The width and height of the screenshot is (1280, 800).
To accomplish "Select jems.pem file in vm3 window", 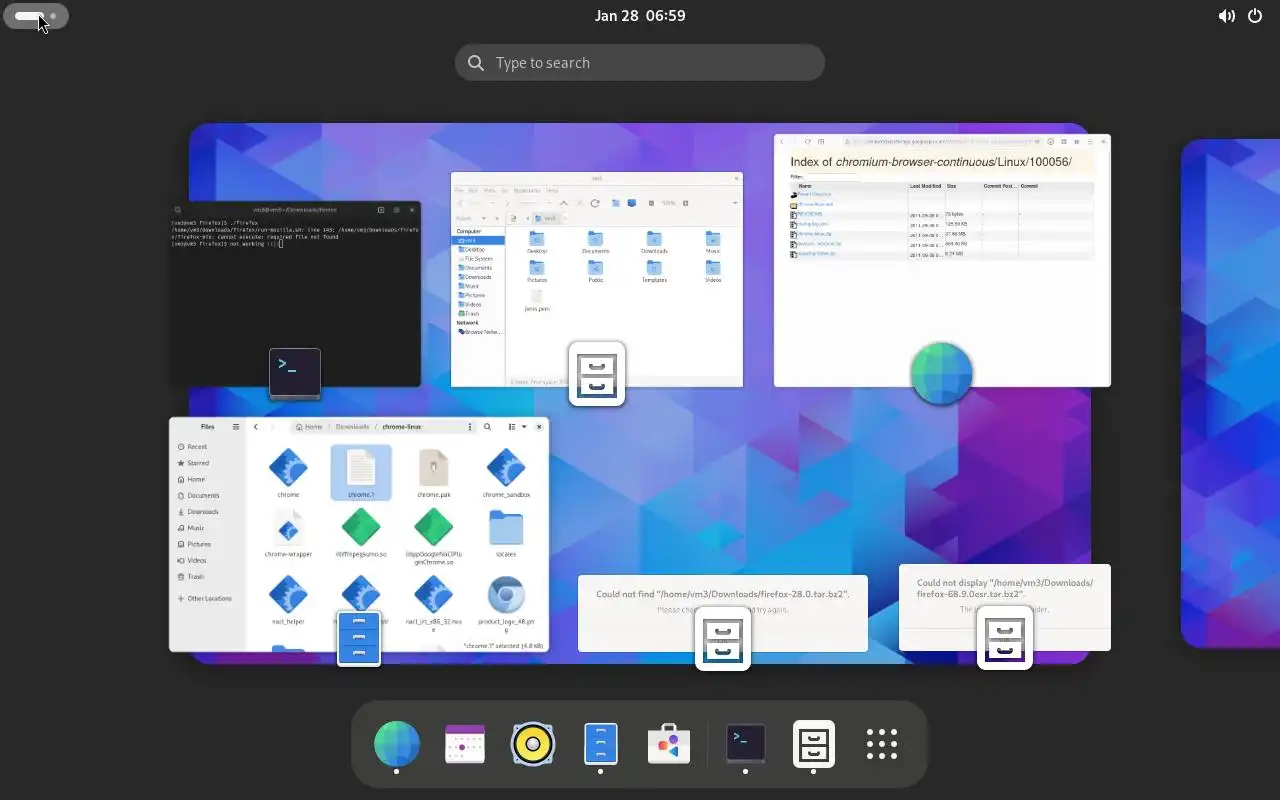I will point(537,301).
